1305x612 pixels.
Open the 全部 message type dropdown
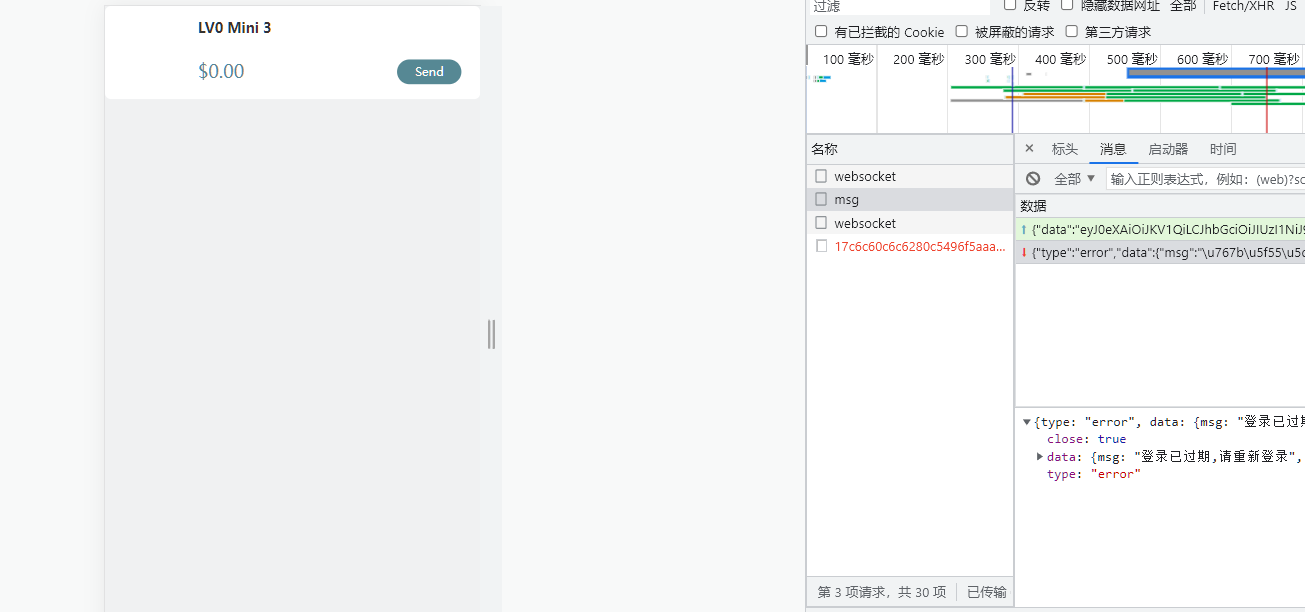pyautogui.click(x=1075, y=179)
